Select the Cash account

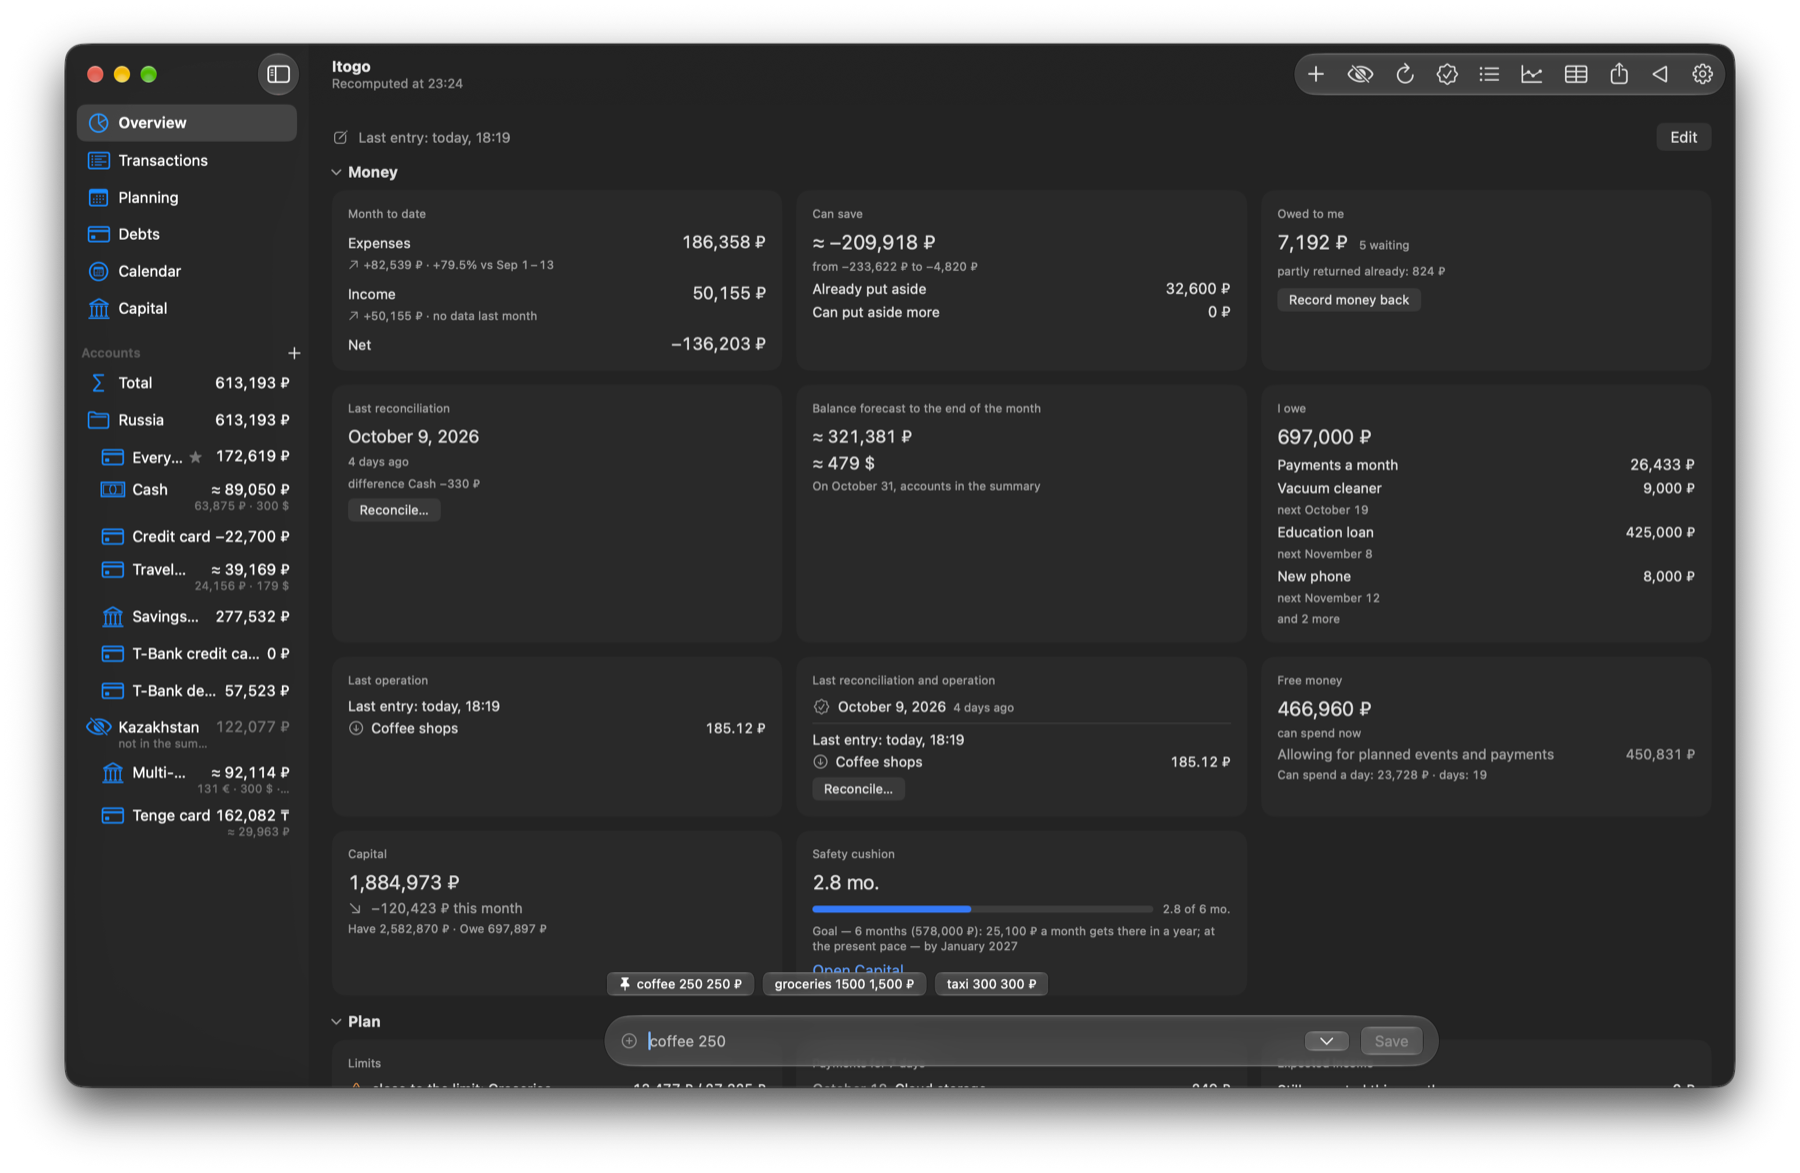(187, 495)
